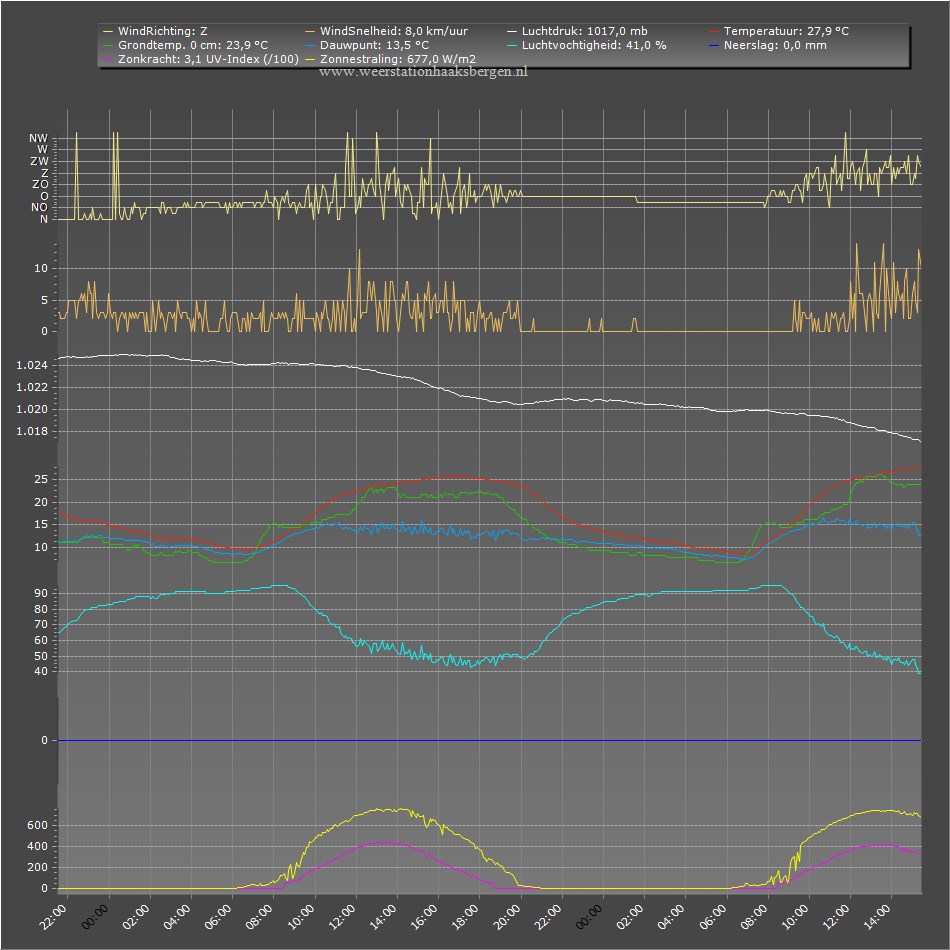Click the 1.020 pressure axis label
The width and height of the screenshot is (950, 950).
click(x=32, y=409)
